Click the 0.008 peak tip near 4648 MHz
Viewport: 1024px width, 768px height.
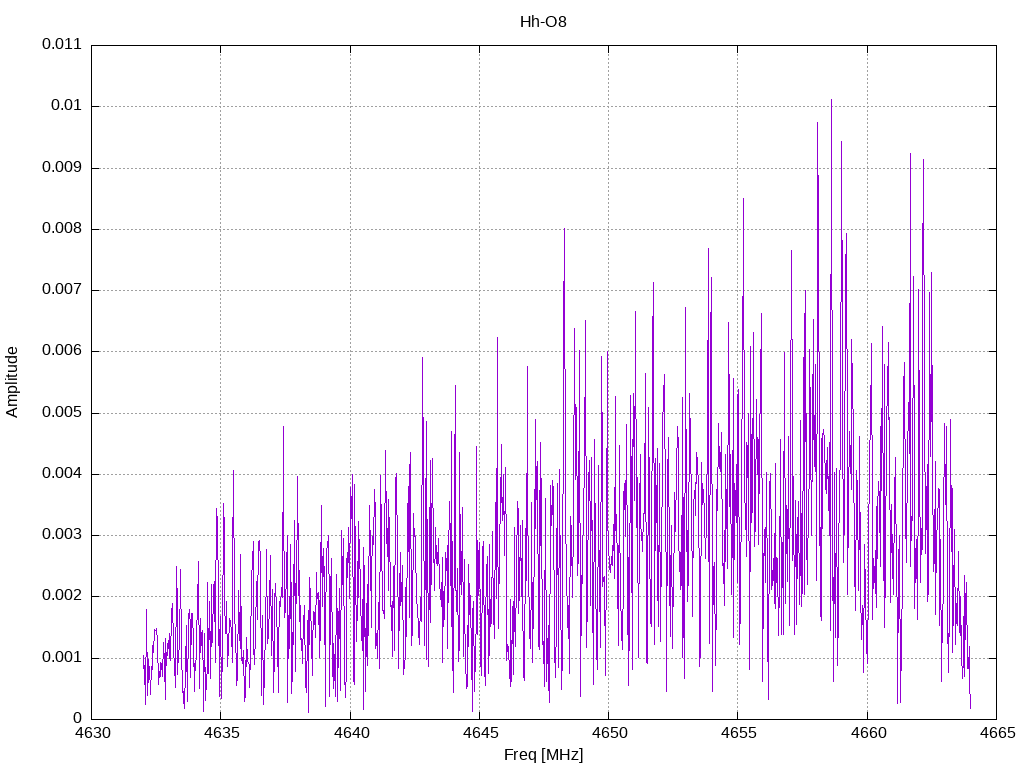tap(564, 229)
